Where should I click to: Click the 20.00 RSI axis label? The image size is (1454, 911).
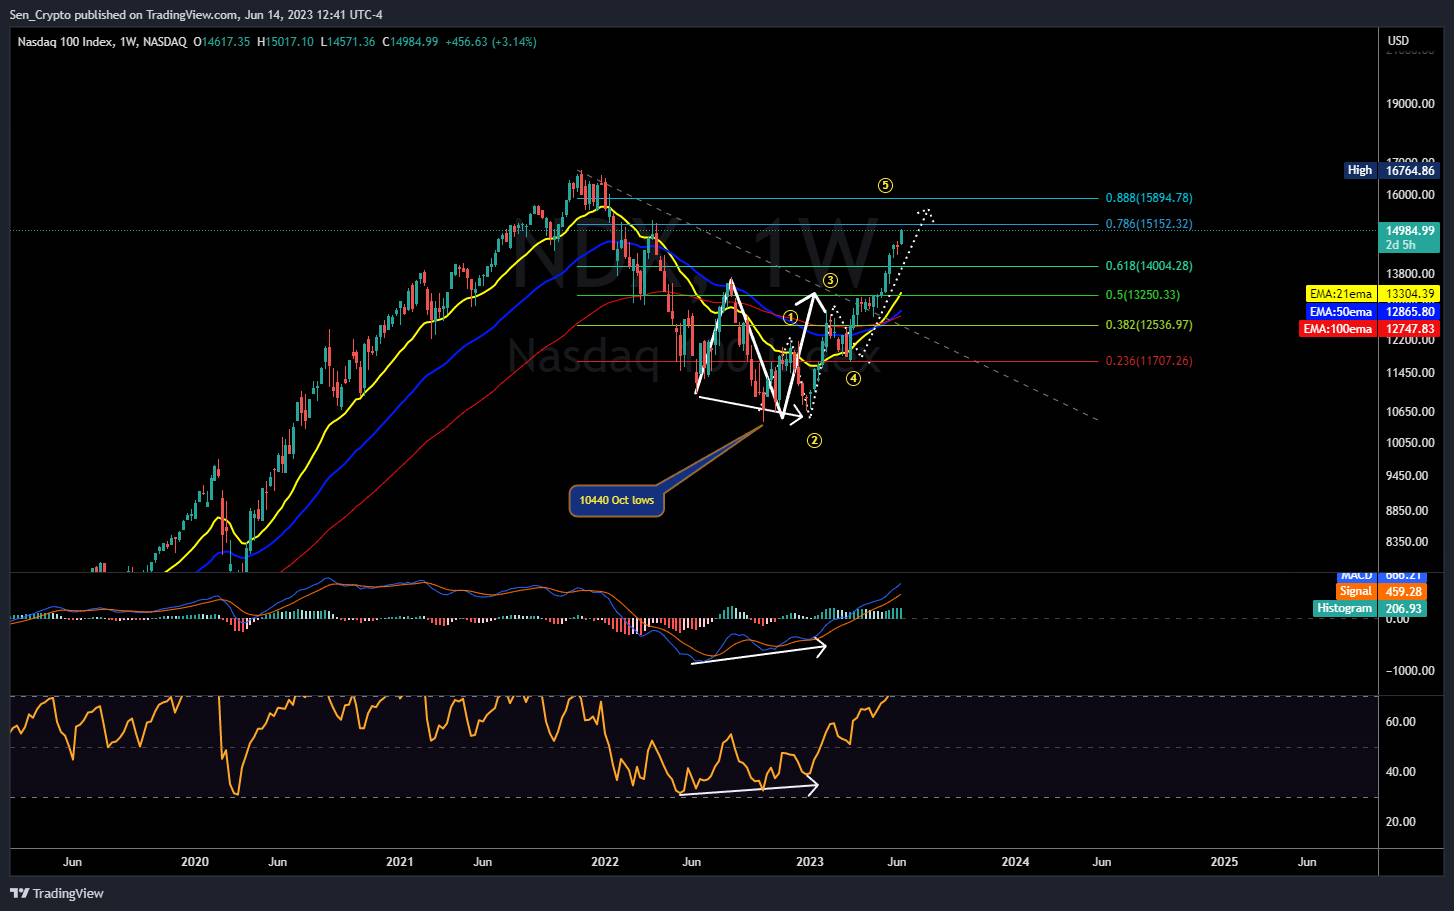tap(1400, 822)
